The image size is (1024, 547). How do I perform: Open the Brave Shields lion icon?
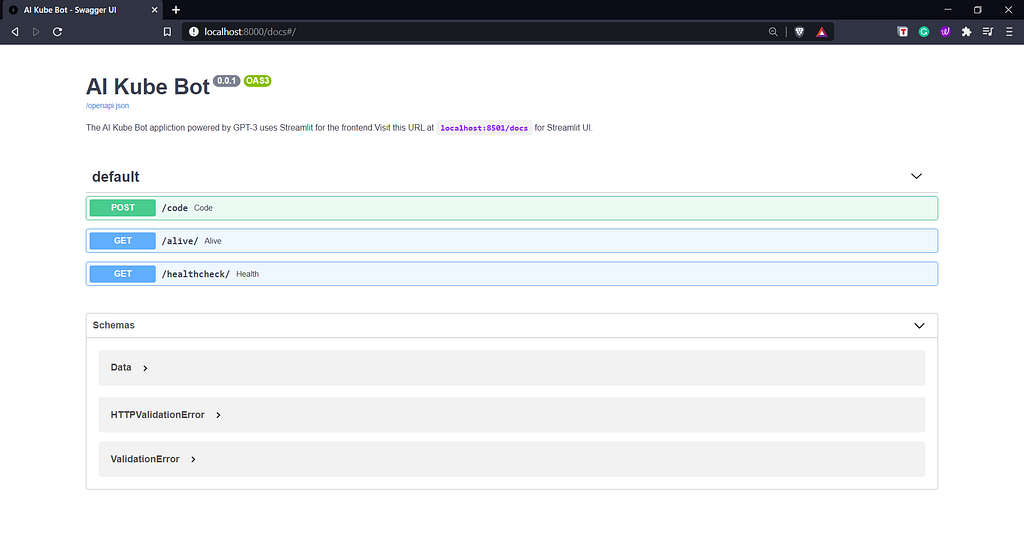pyautogui.click(x=799, y=31)
